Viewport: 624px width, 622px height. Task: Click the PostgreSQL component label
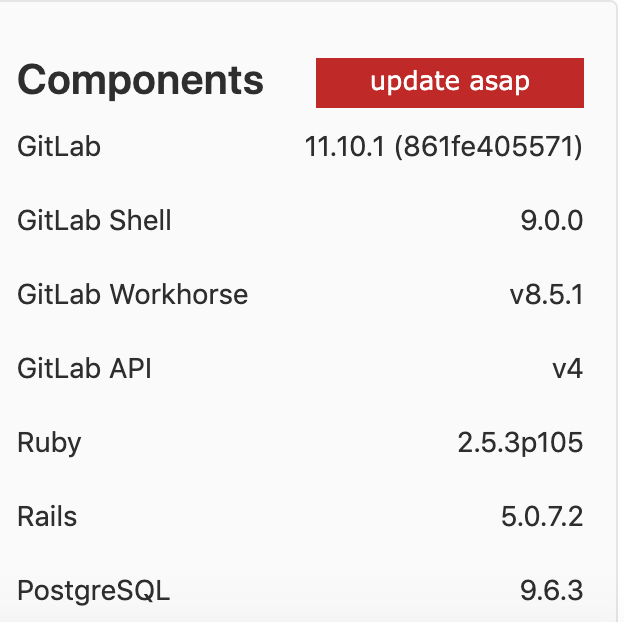[94, 591]
